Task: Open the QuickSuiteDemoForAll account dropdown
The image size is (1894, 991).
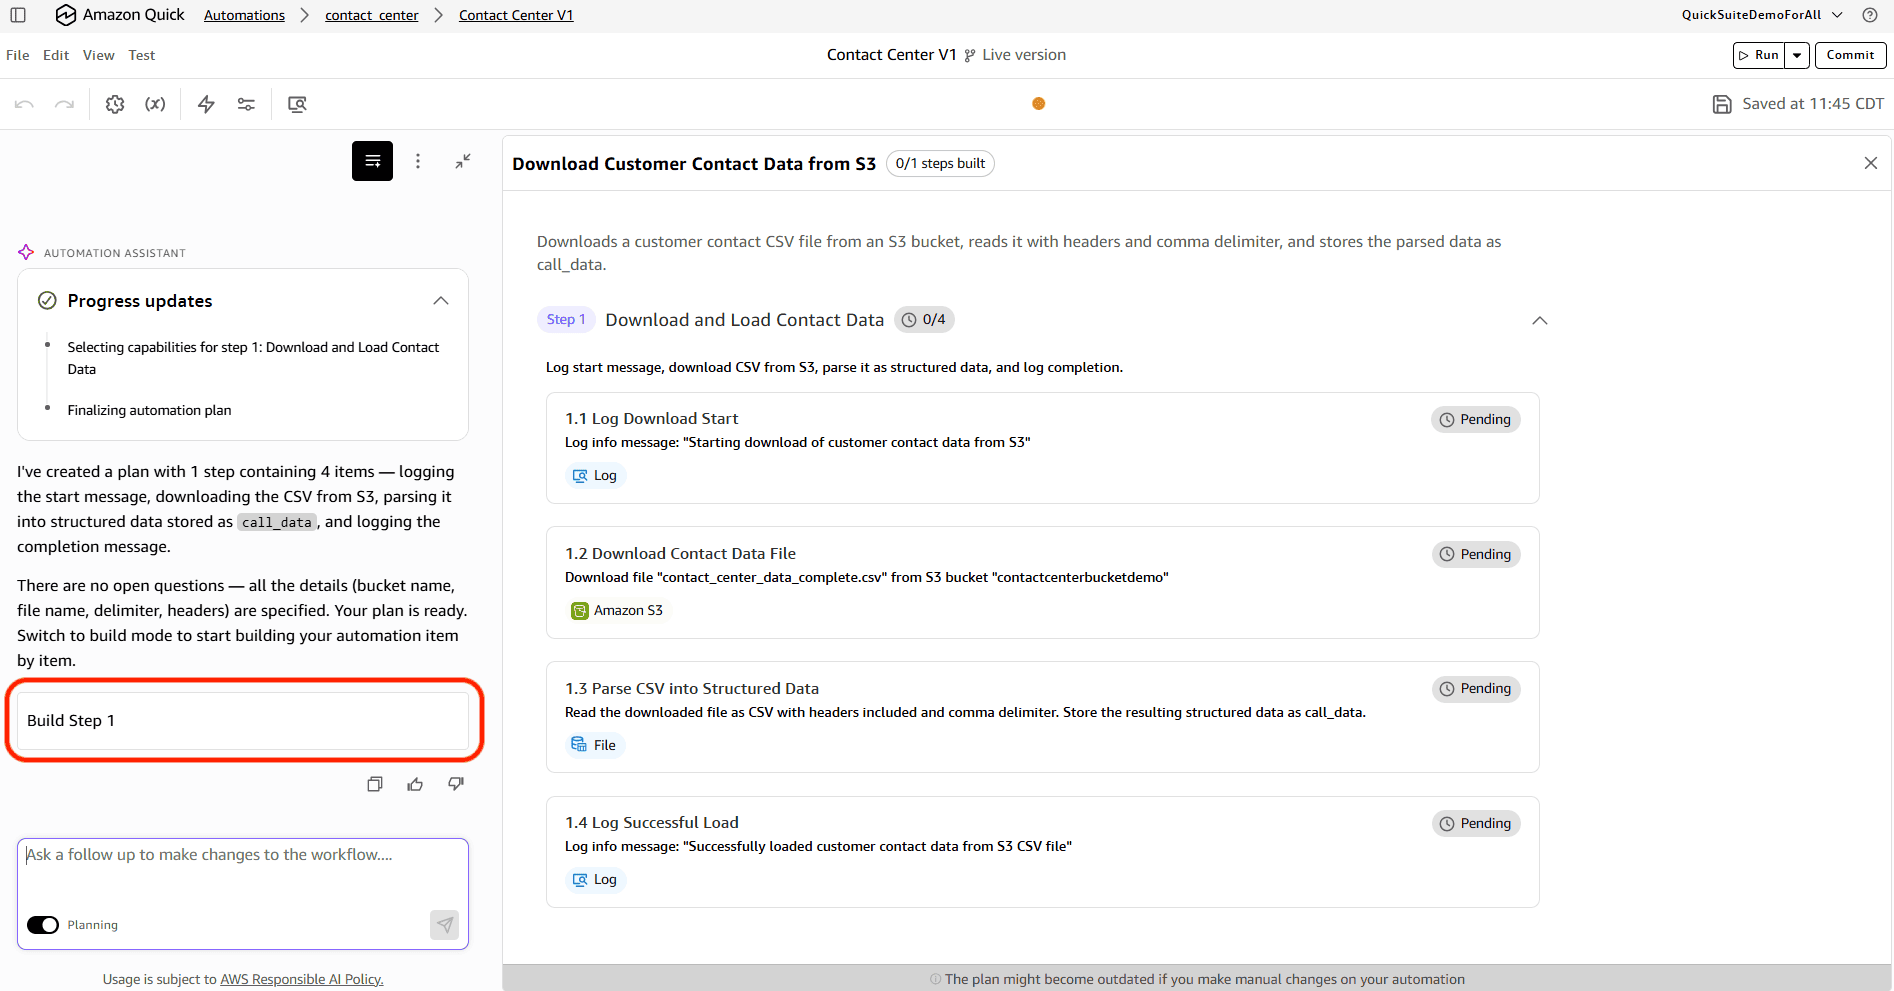Action: 1762,15
